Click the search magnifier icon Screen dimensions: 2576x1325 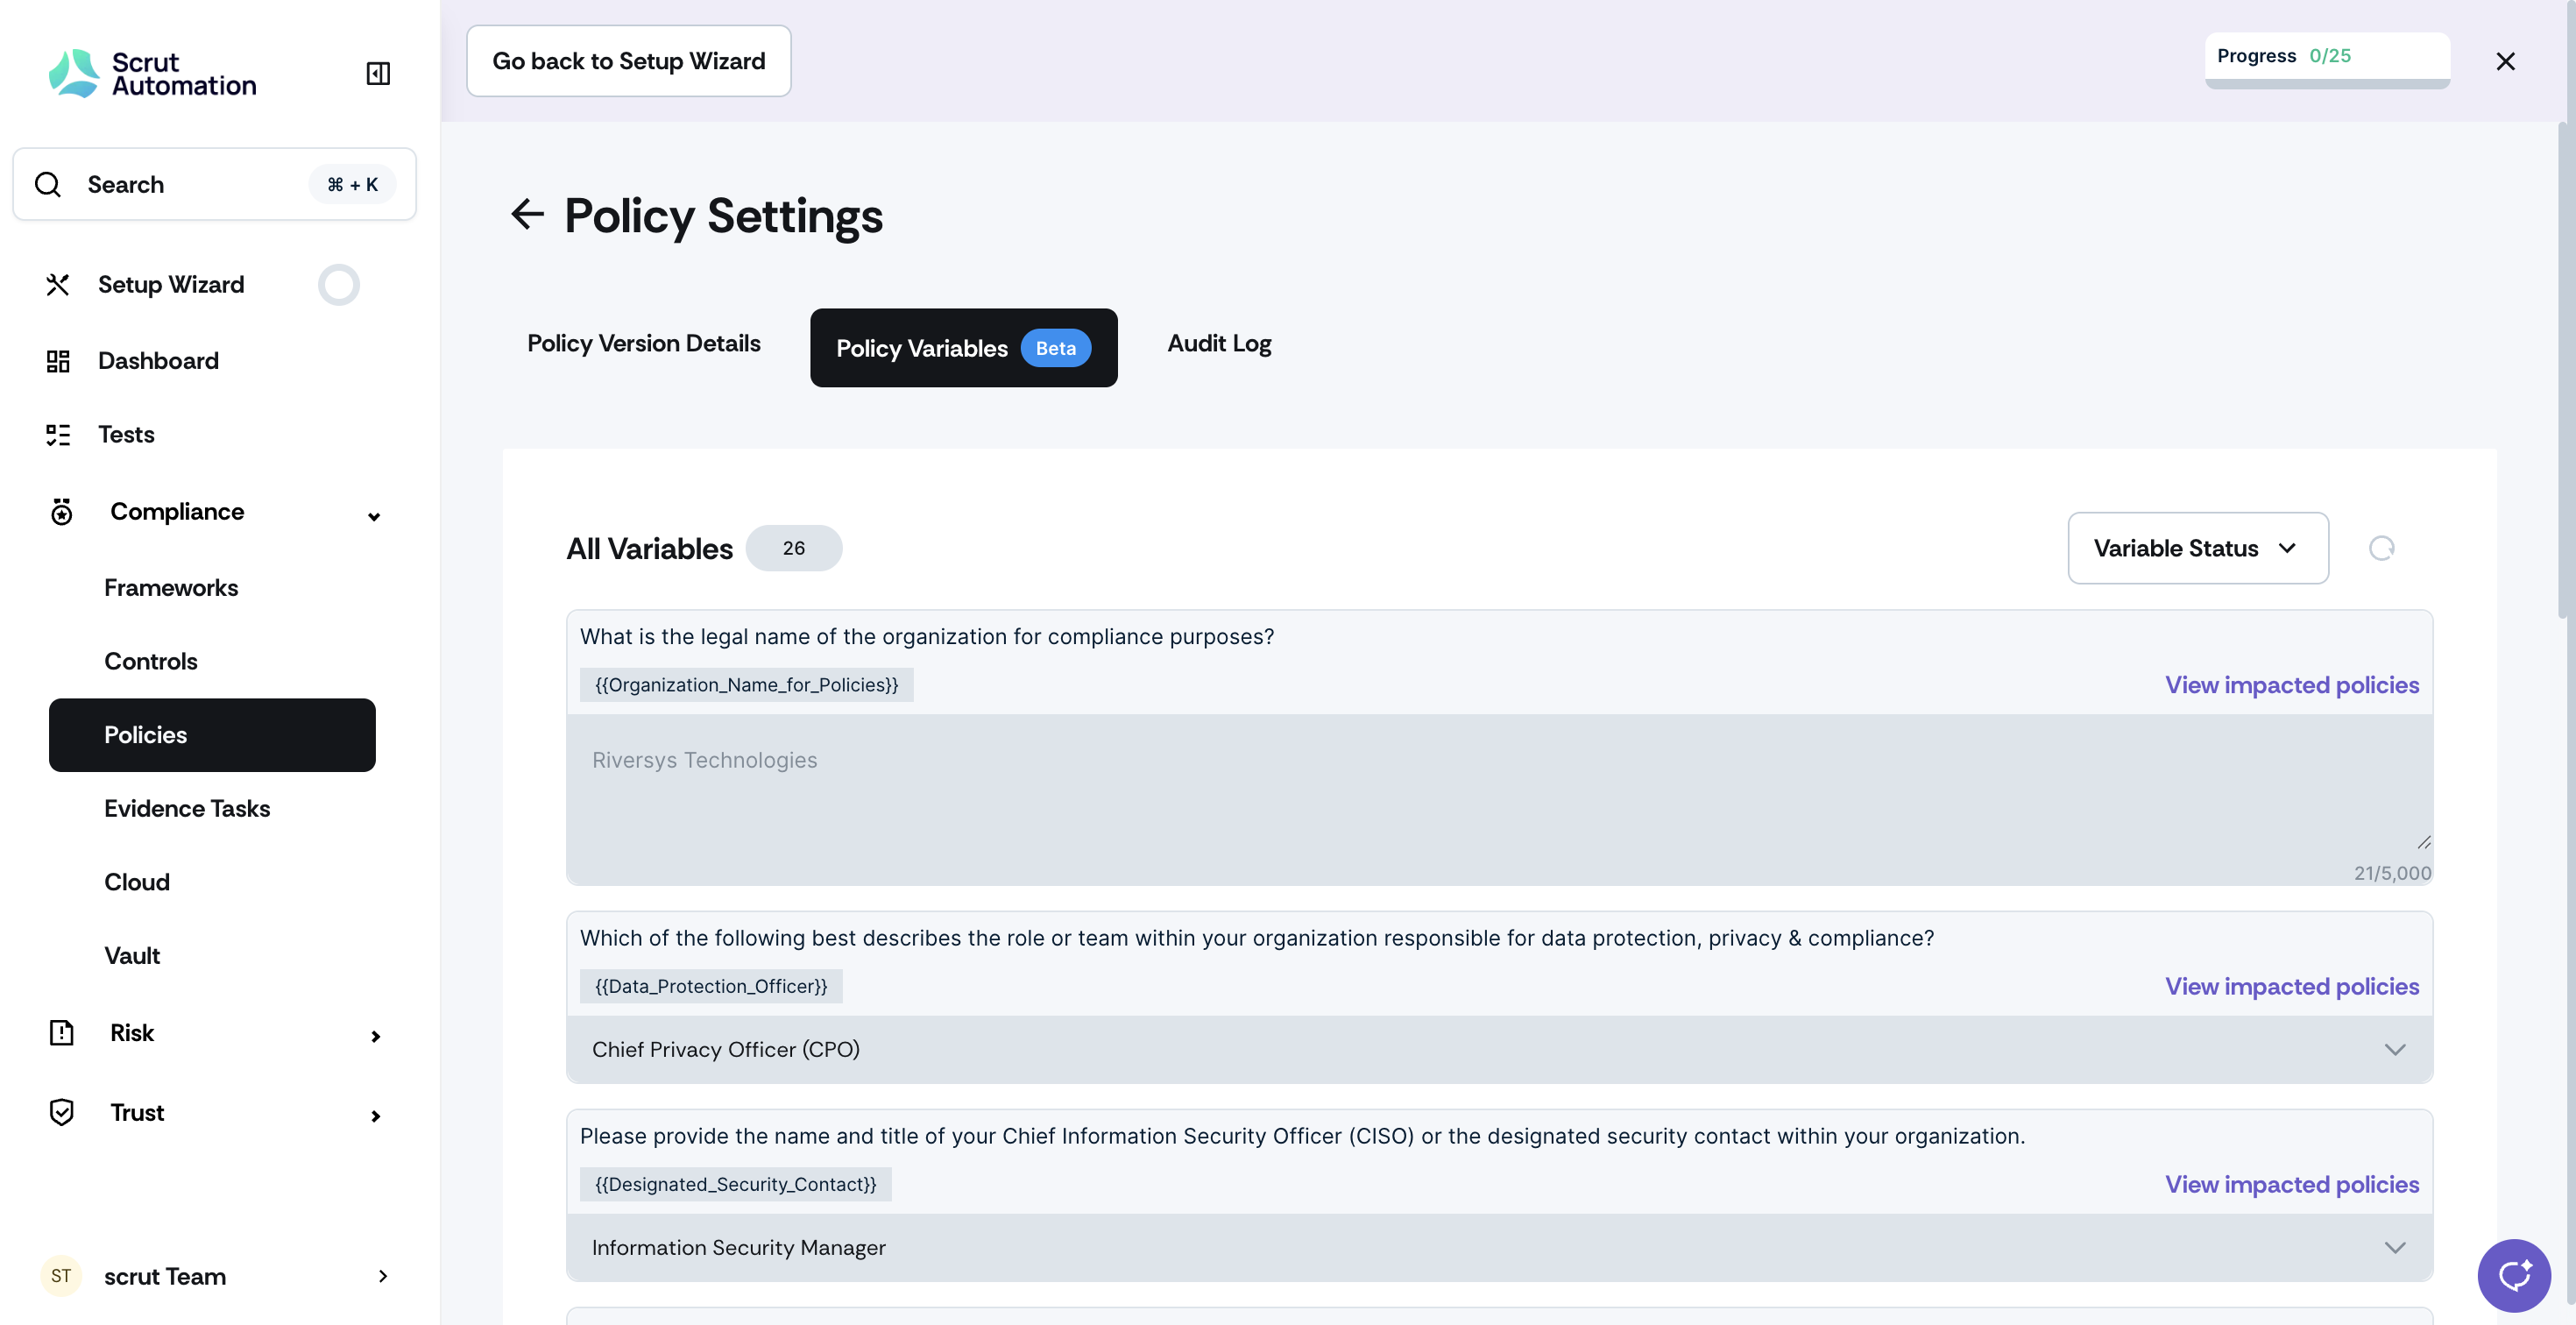[48, 184]
